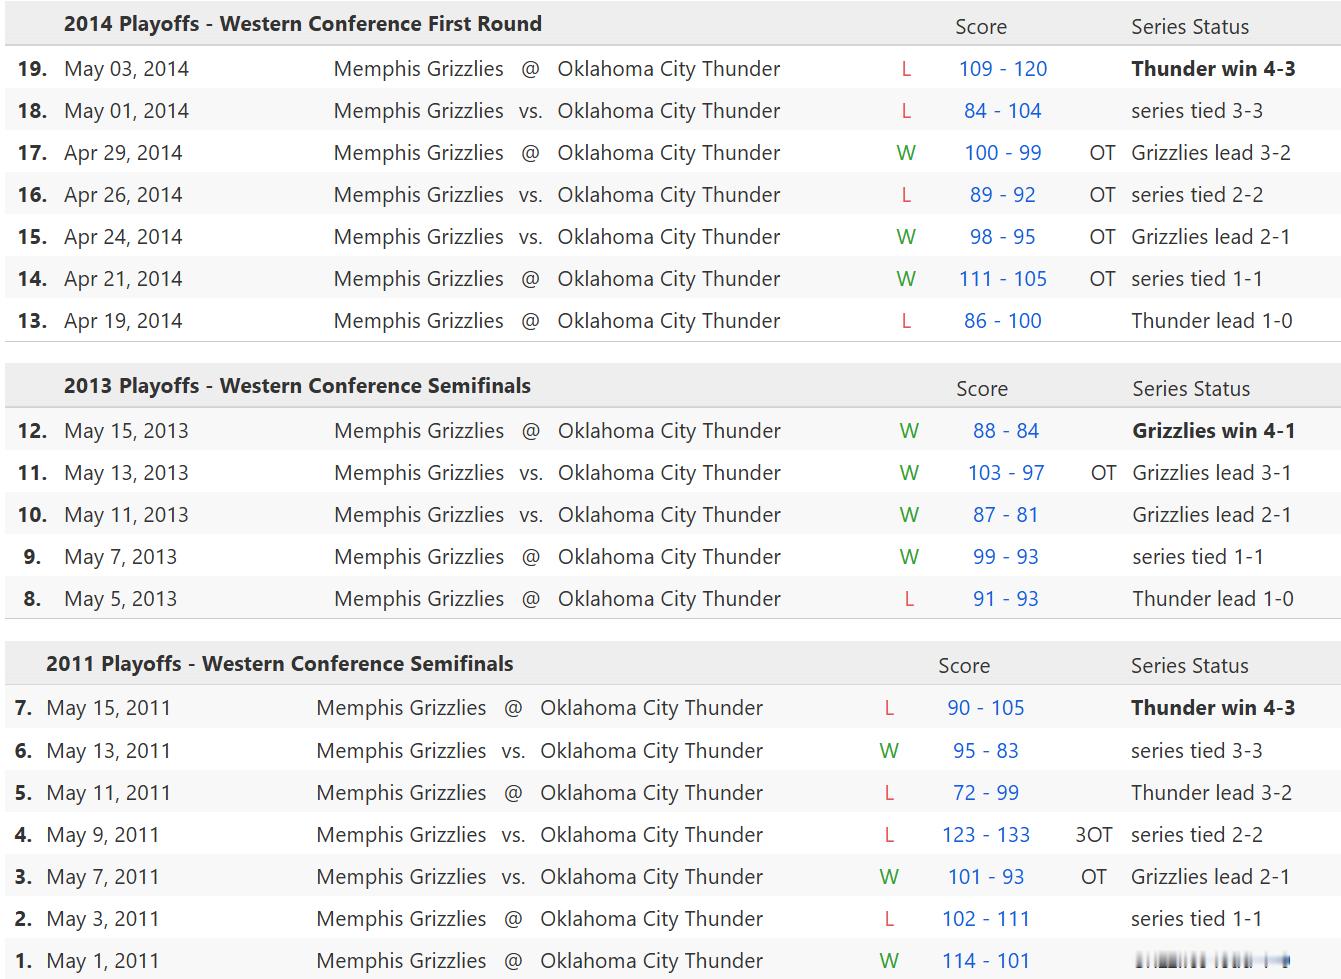Open the 109 - 120 score link

[1002, 69]
